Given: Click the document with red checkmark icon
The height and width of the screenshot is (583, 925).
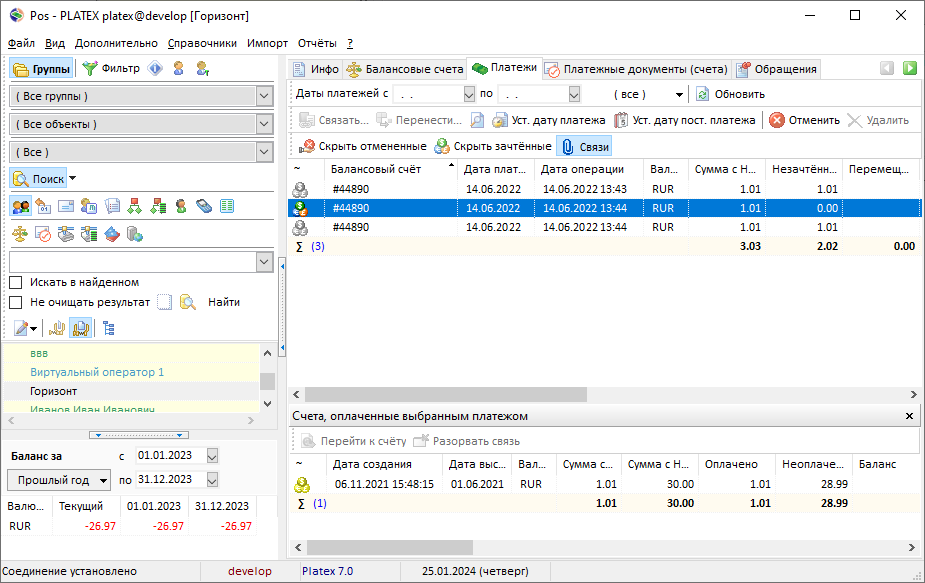Looking at the screenshot, I should click(43, 234).
